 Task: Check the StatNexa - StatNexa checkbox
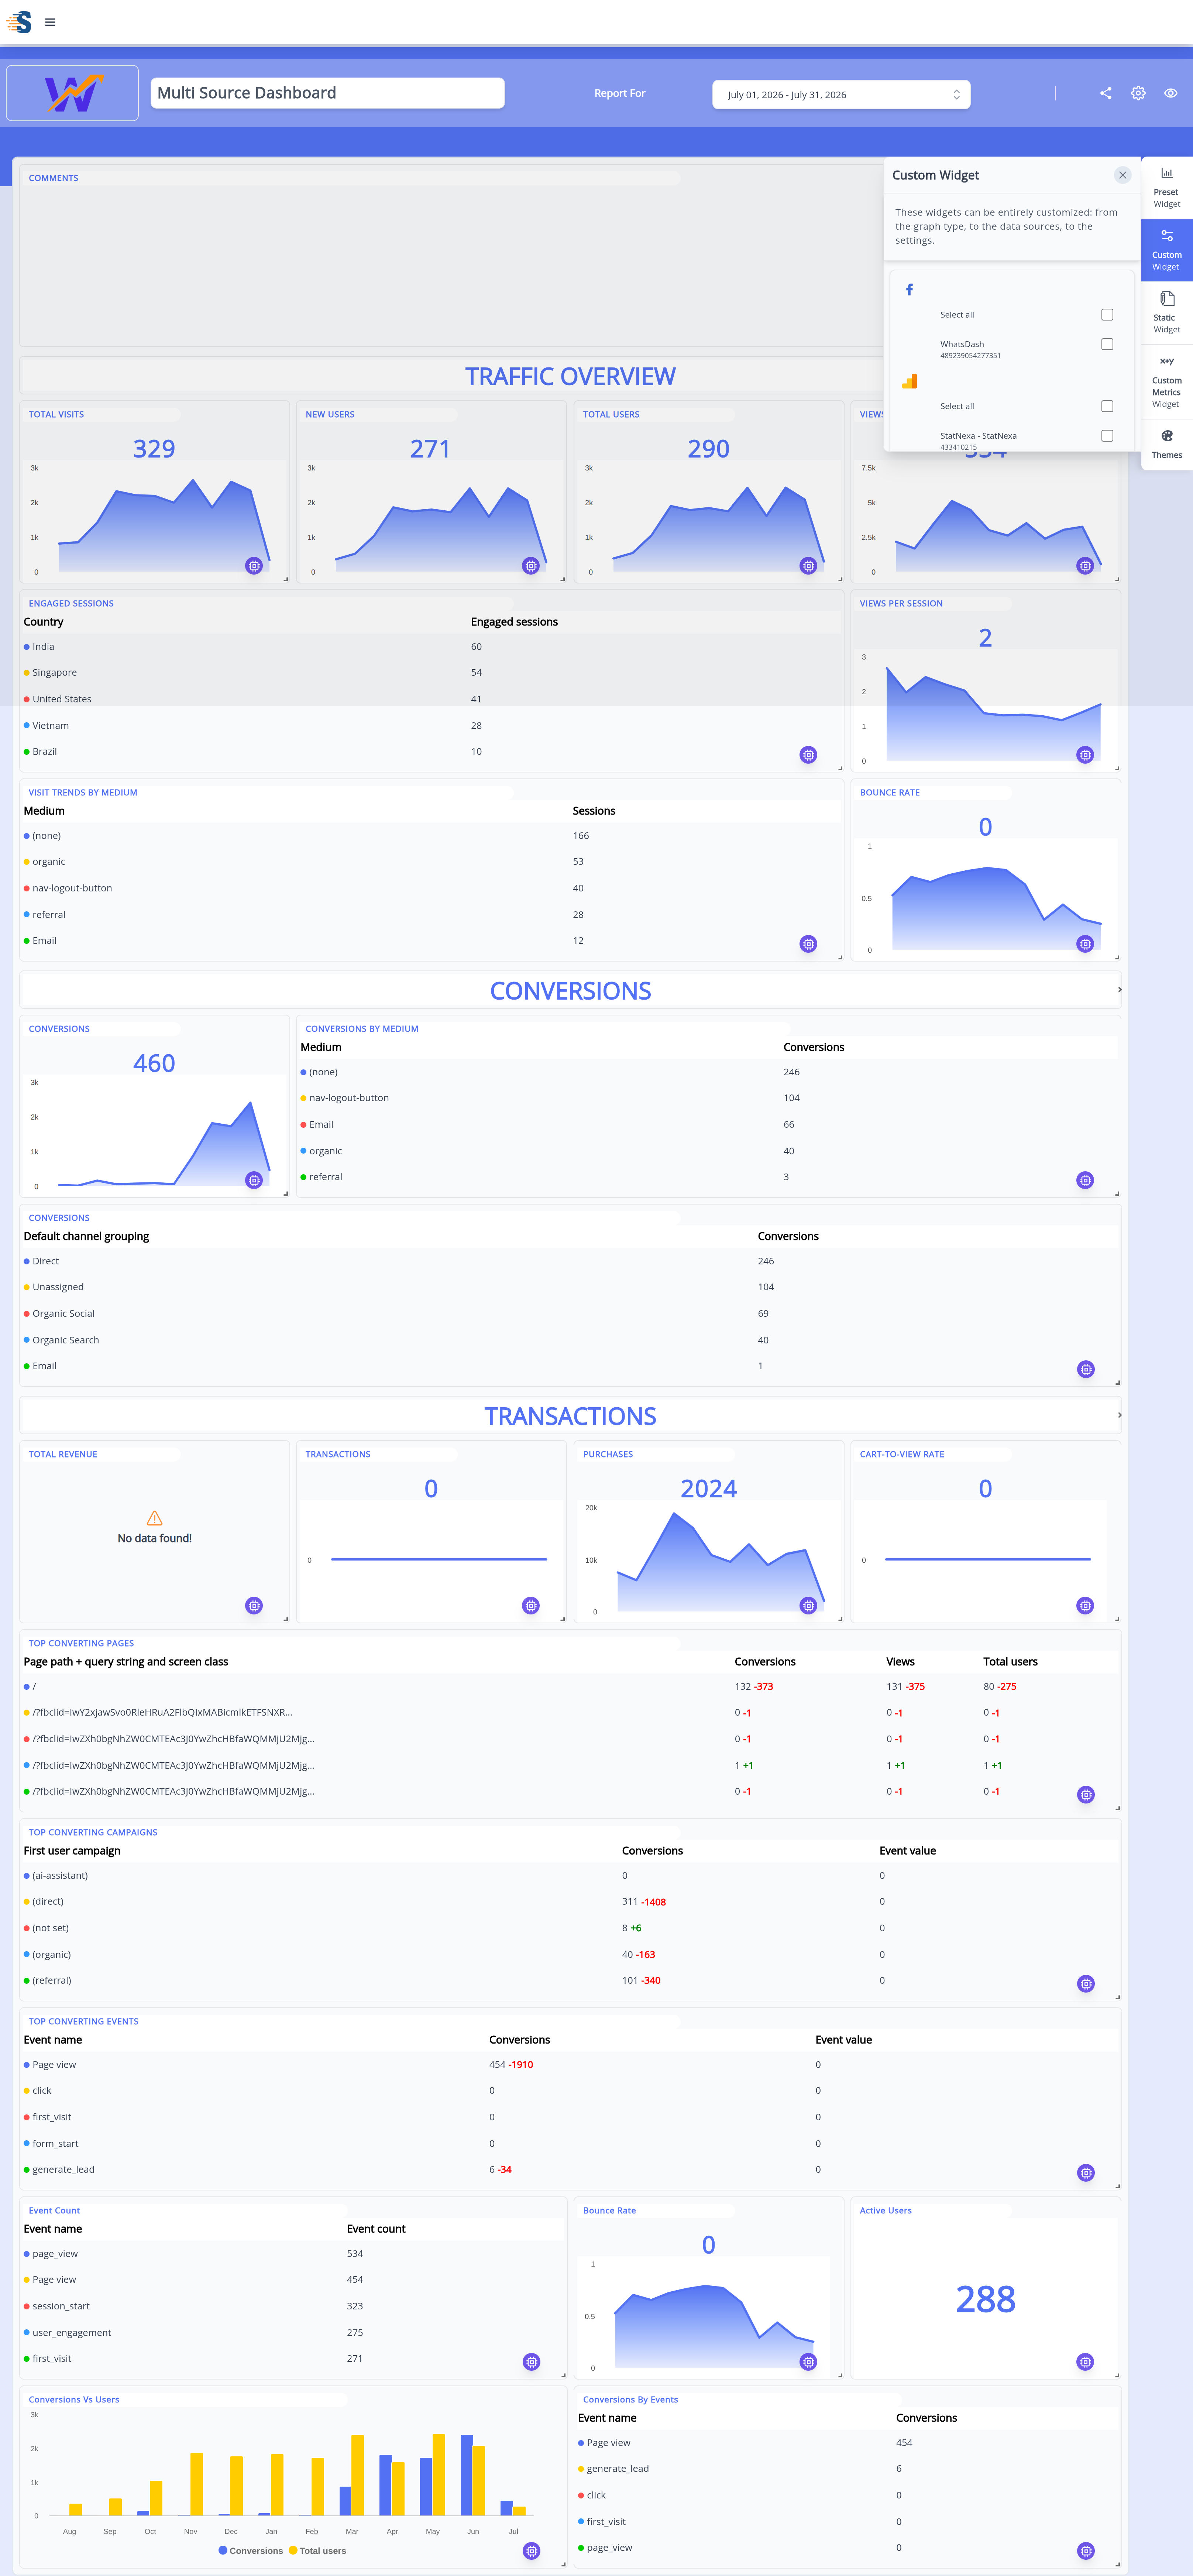click(x=1107, y=436)
